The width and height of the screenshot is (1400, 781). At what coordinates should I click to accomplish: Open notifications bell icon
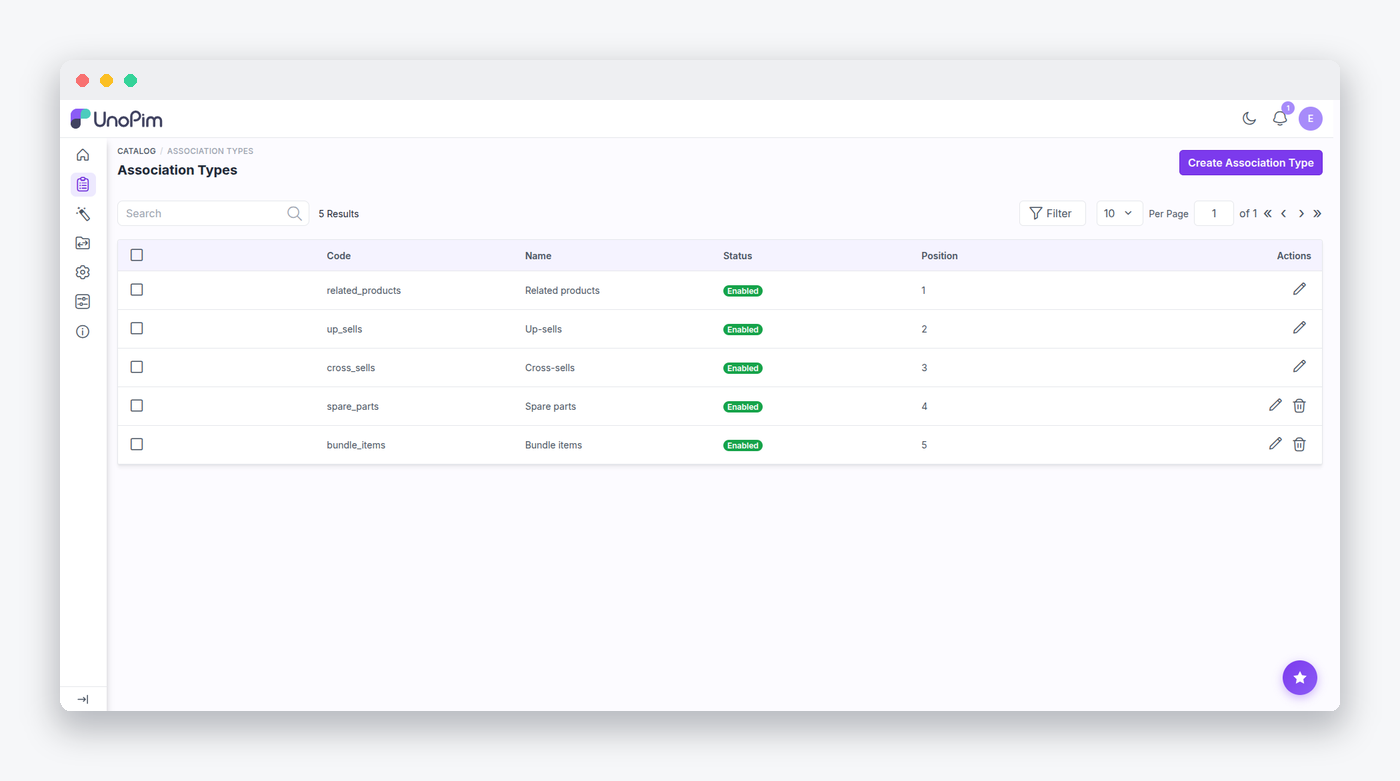(x=1280, y=118)
